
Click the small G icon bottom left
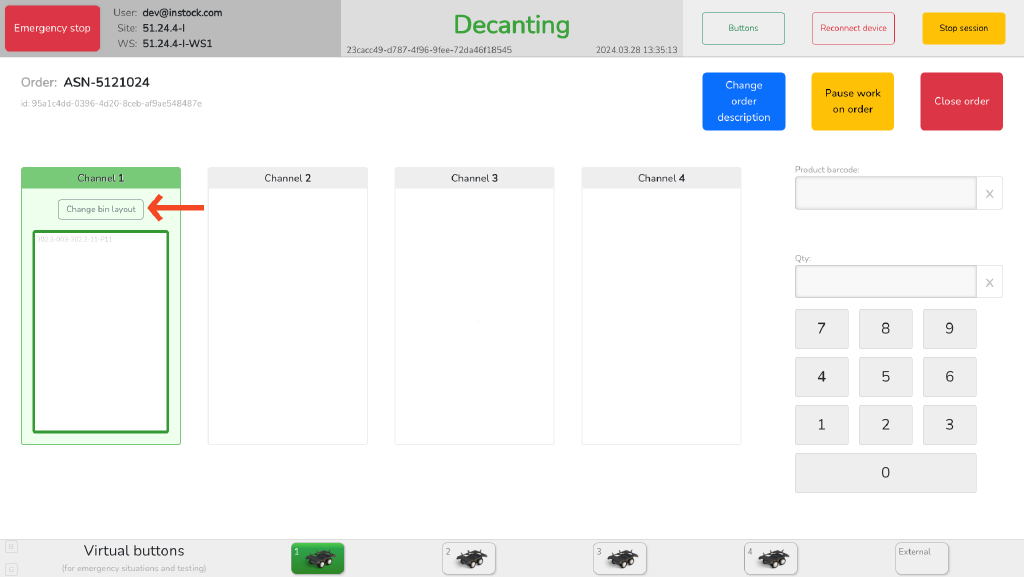point(11,569)
